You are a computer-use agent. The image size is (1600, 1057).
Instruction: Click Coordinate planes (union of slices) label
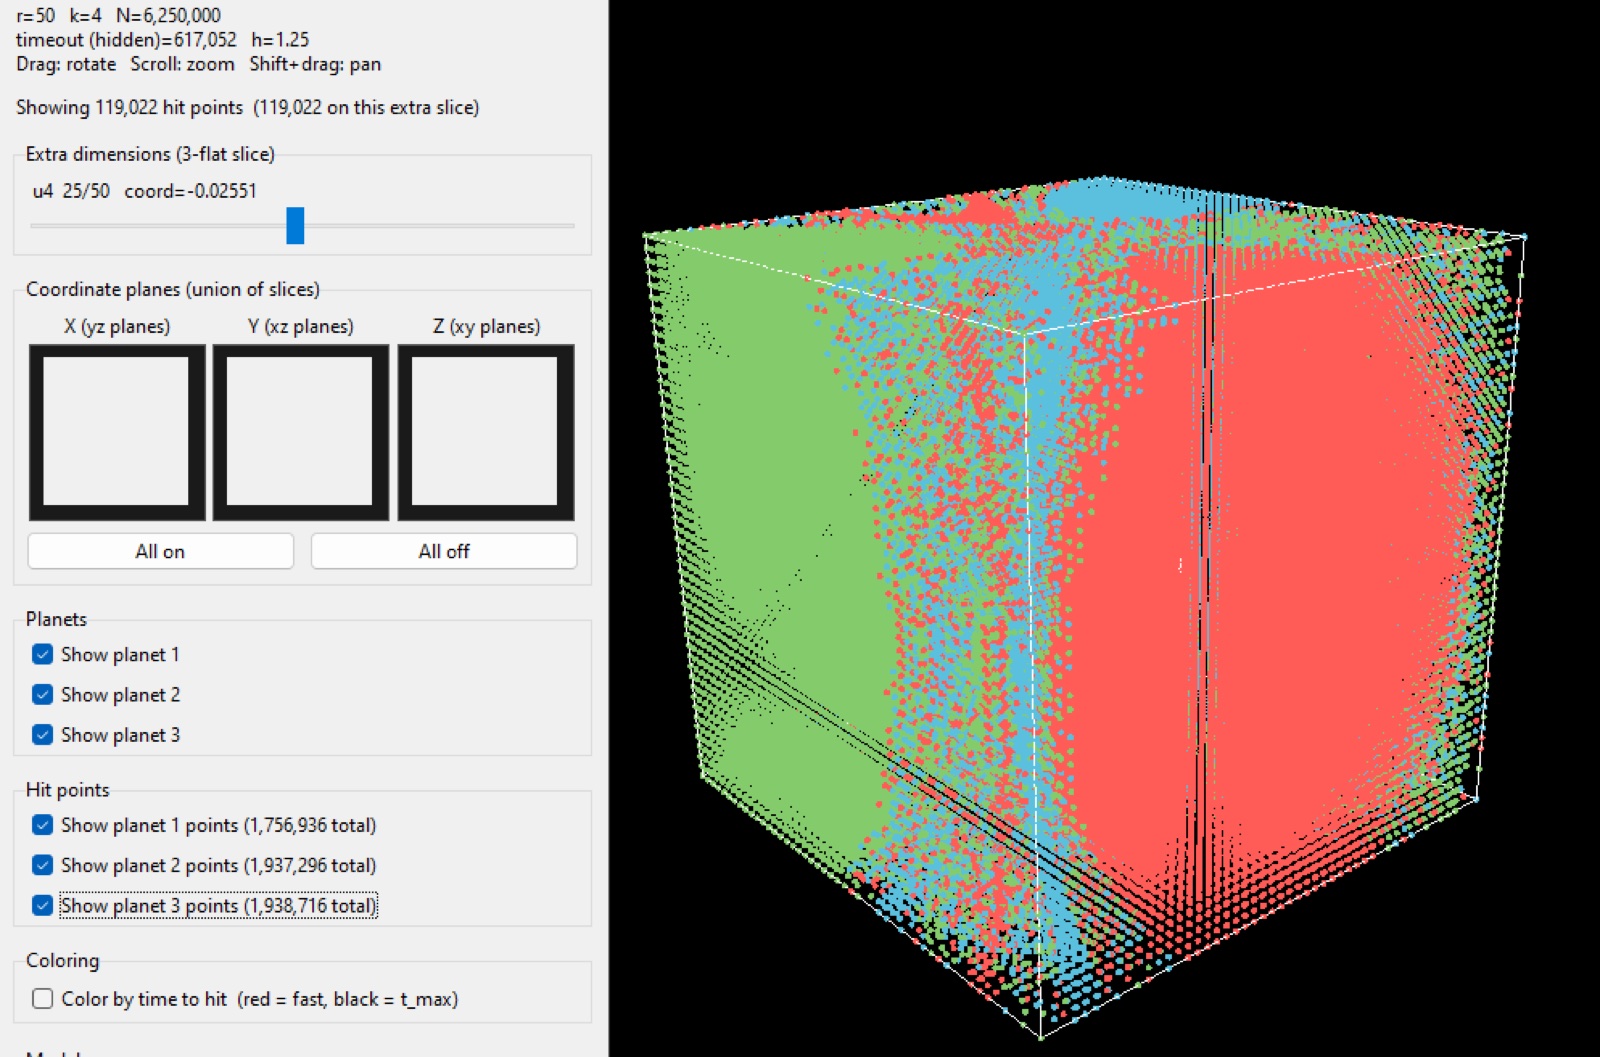pyautogui.click(x=173, y=289)
